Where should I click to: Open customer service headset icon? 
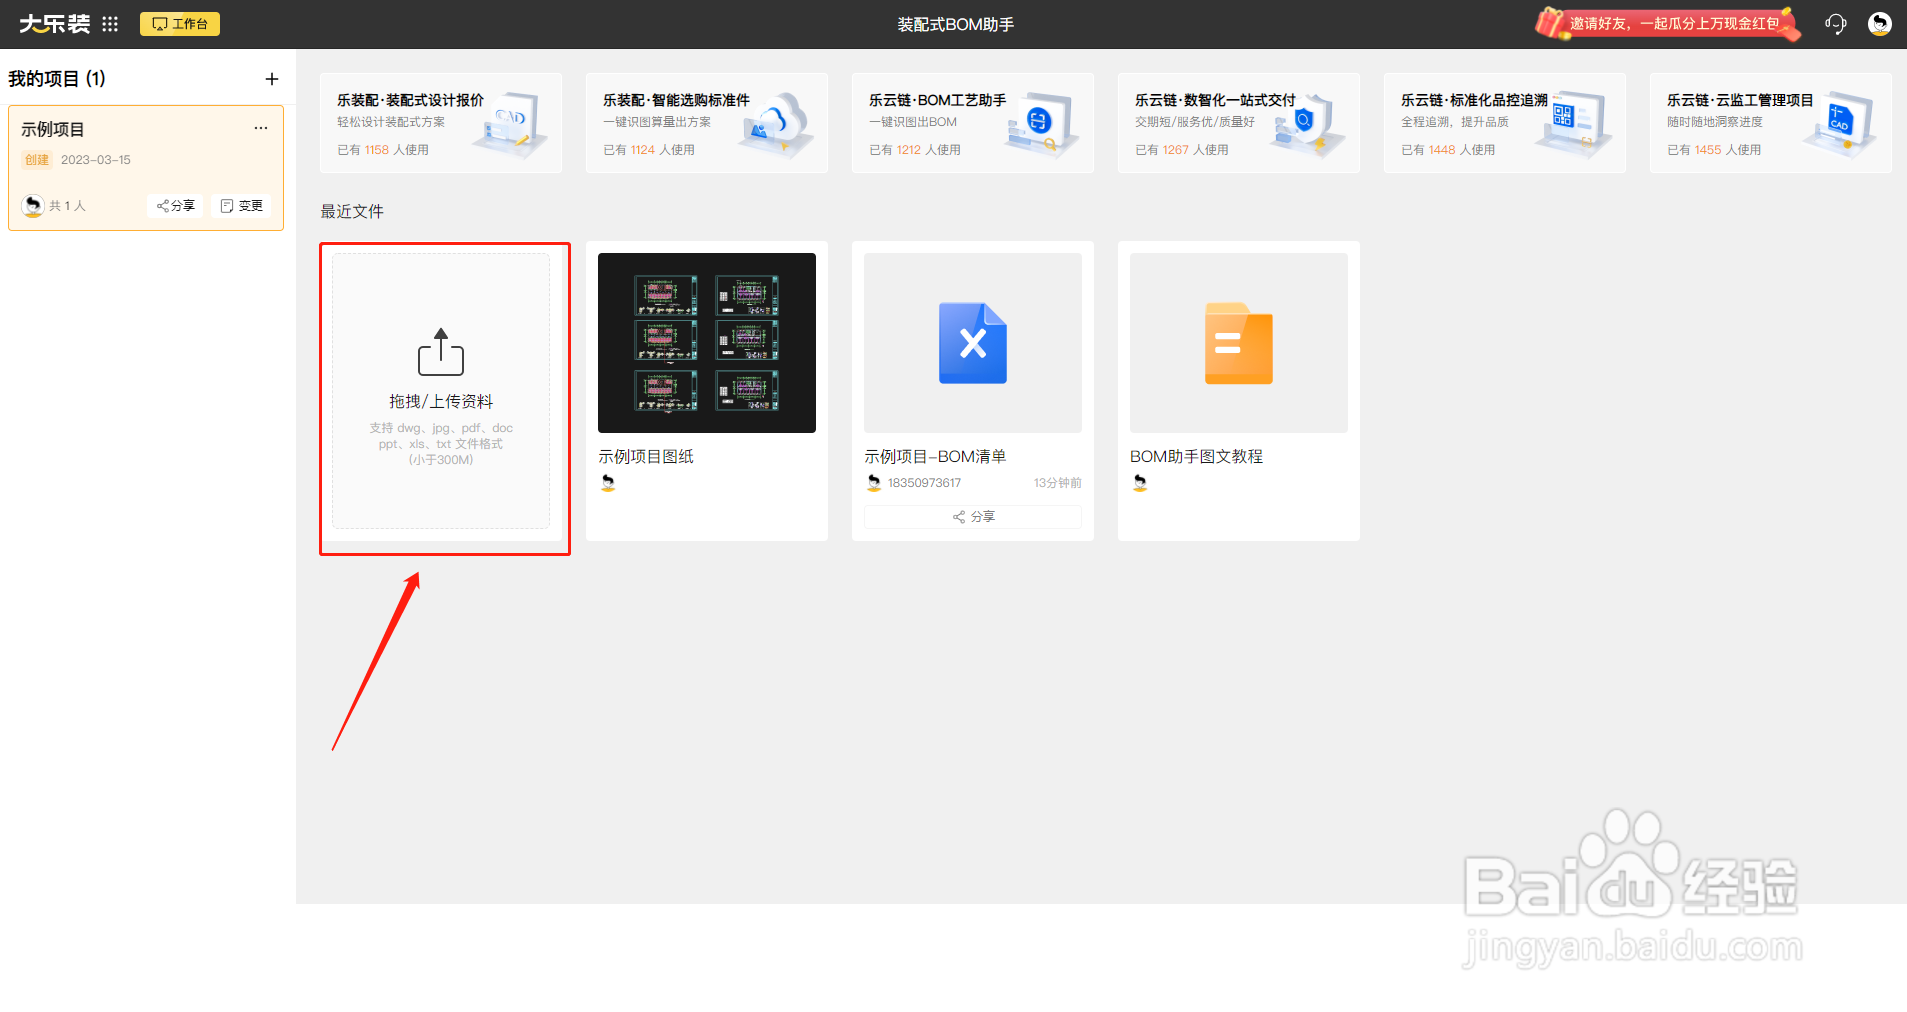pyautogui.click(x=1835, y=24)
